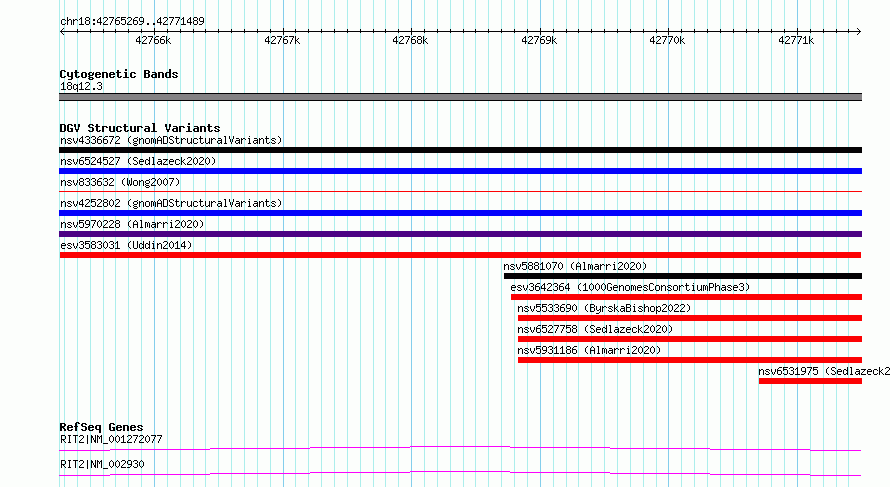Click the RIT2|NM_002930 gene label
The height and width of the screenshot is (487, 890).
tap(102, 464)
